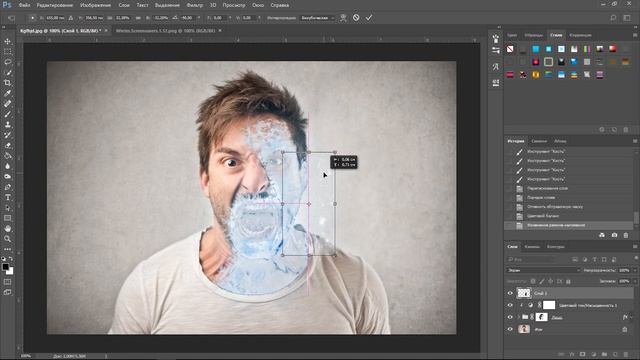Viewport: 640px width, 360px height.
Task: Click the rotation angle input field
Action: point(188,18)
